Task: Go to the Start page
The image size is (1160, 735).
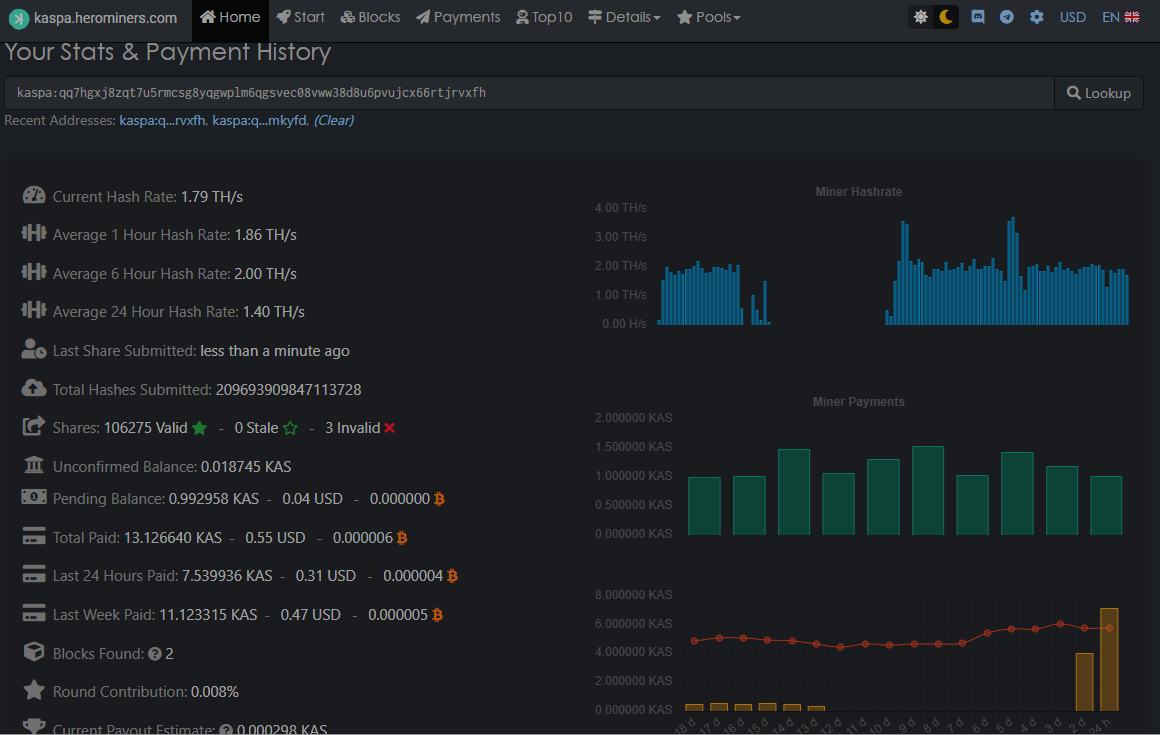Action: pyautogui.click(x=300, y=17)
